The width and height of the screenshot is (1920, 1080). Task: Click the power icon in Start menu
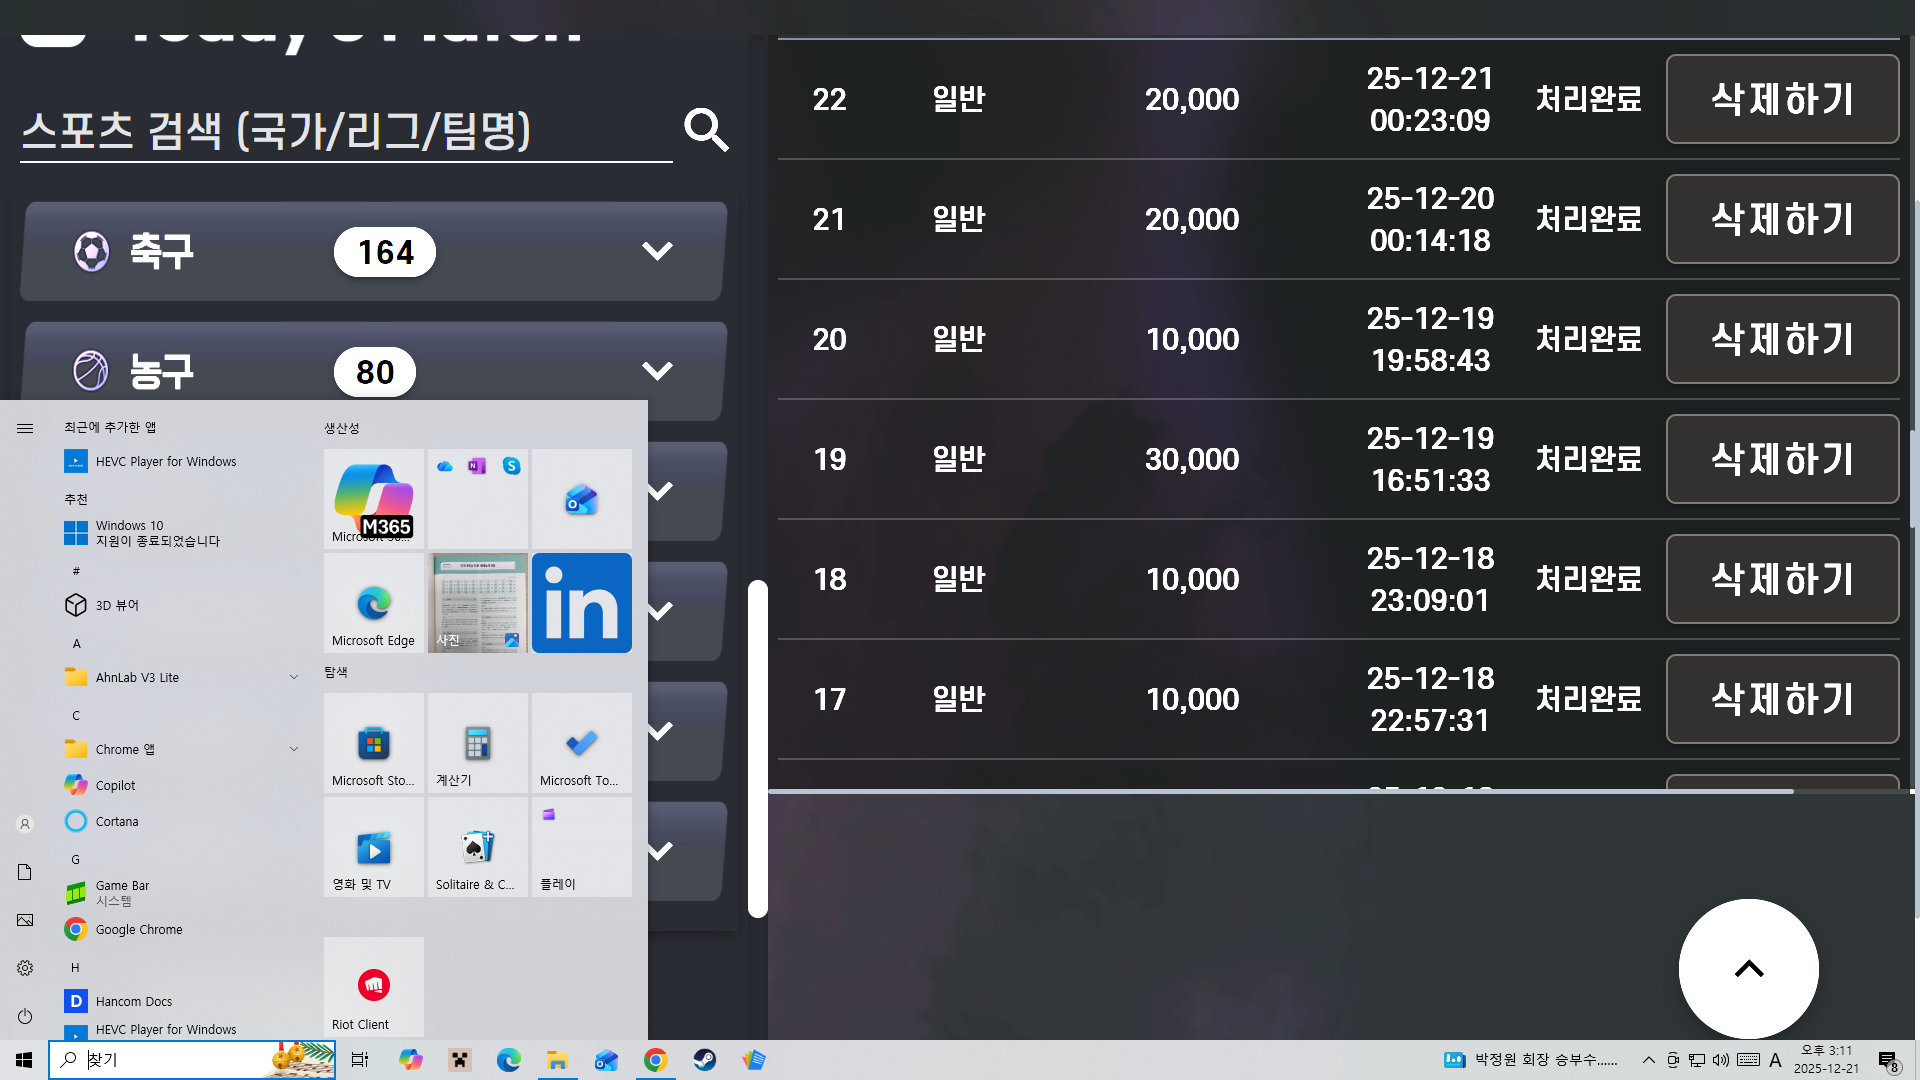click(x=25, y=1016)
